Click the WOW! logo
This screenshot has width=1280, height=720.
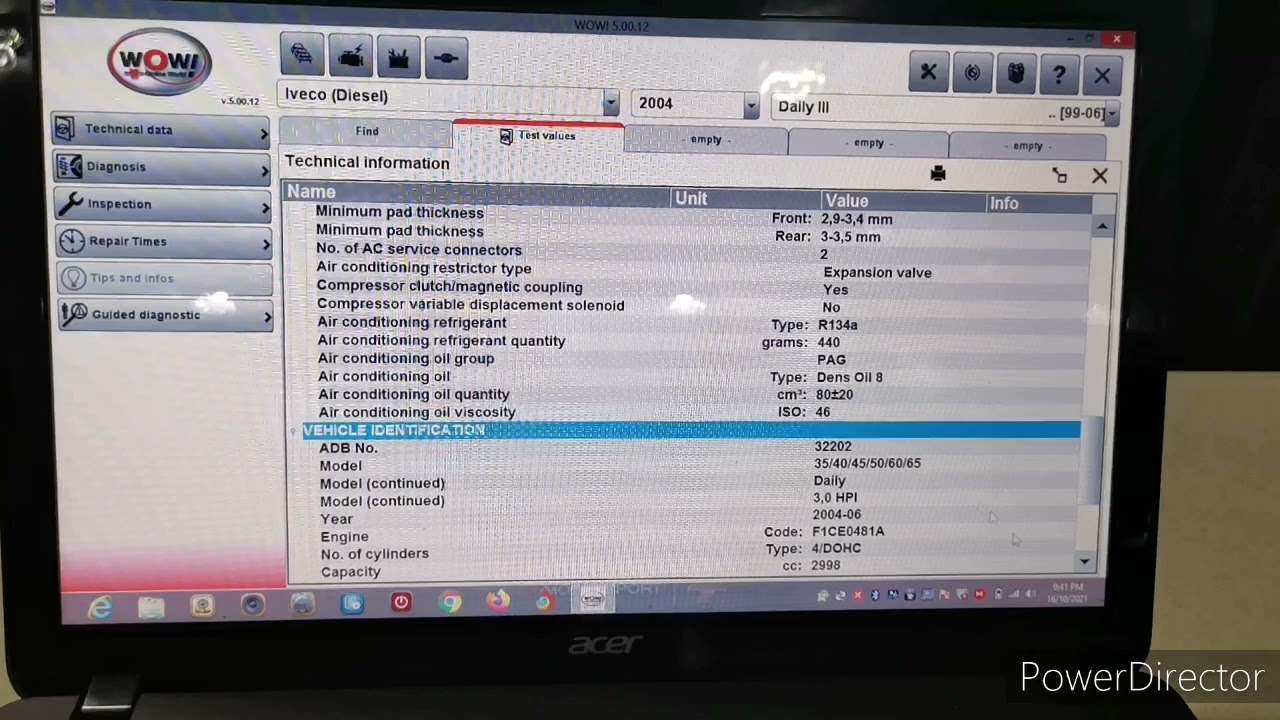coord(160,61)
